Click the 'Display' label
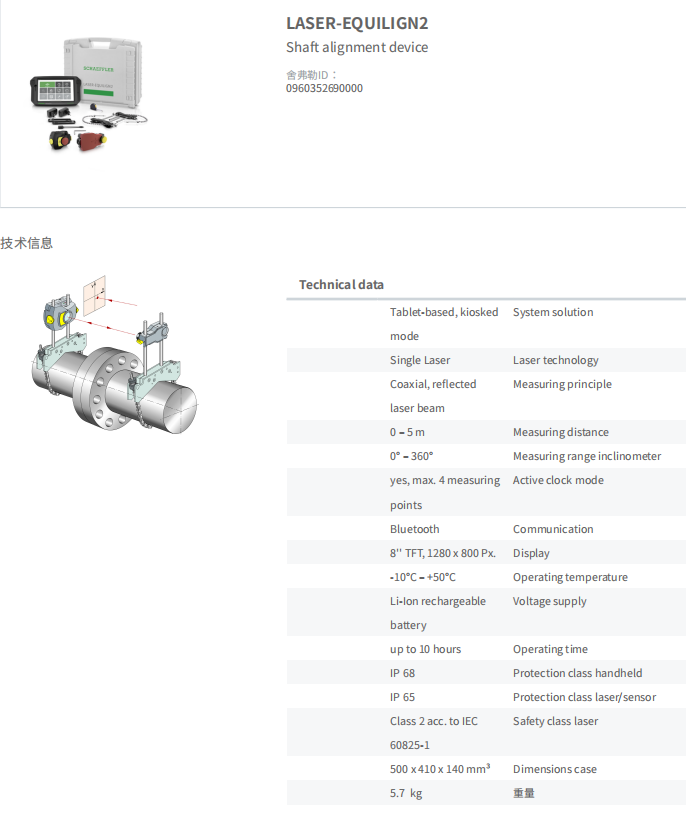This screenshot has height=813, width=686. (531, 553)
